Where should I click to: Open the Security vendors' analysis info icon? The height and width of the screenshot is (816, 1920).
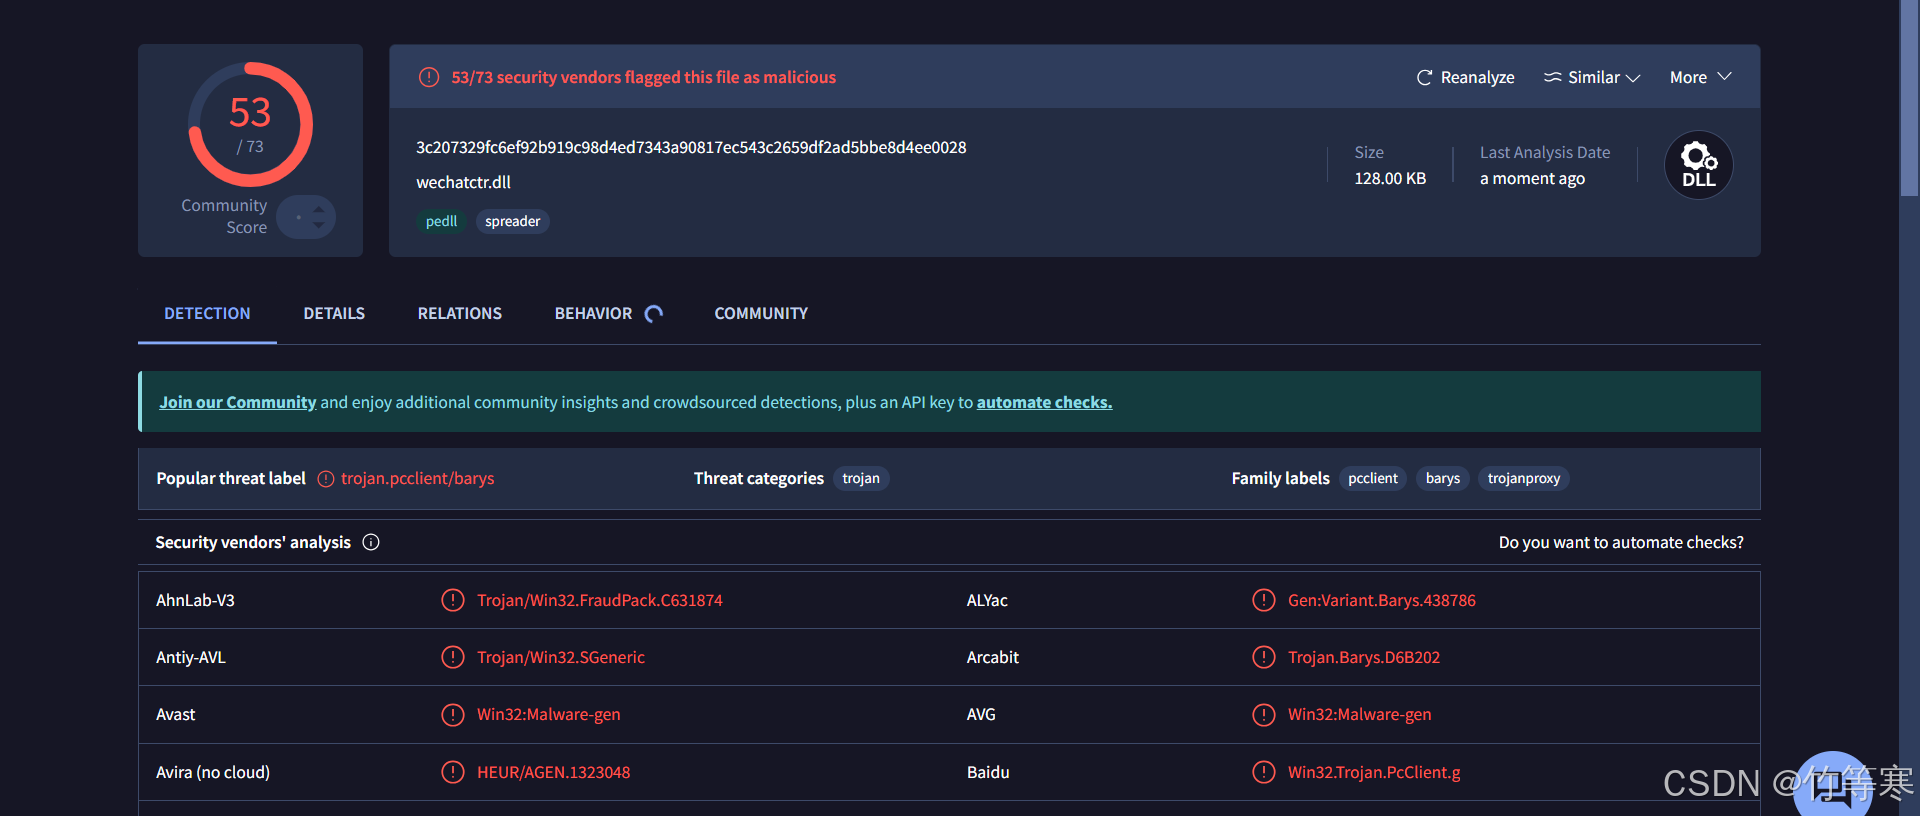(x=371, y=542)
